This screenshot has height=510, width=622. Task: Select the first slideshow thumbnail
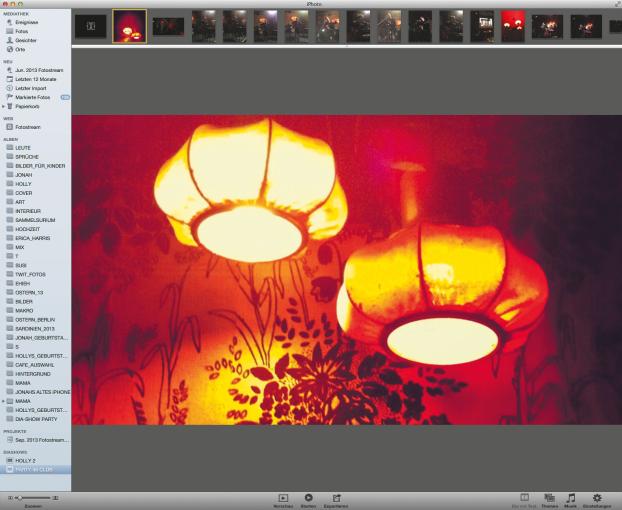(90, 26)
